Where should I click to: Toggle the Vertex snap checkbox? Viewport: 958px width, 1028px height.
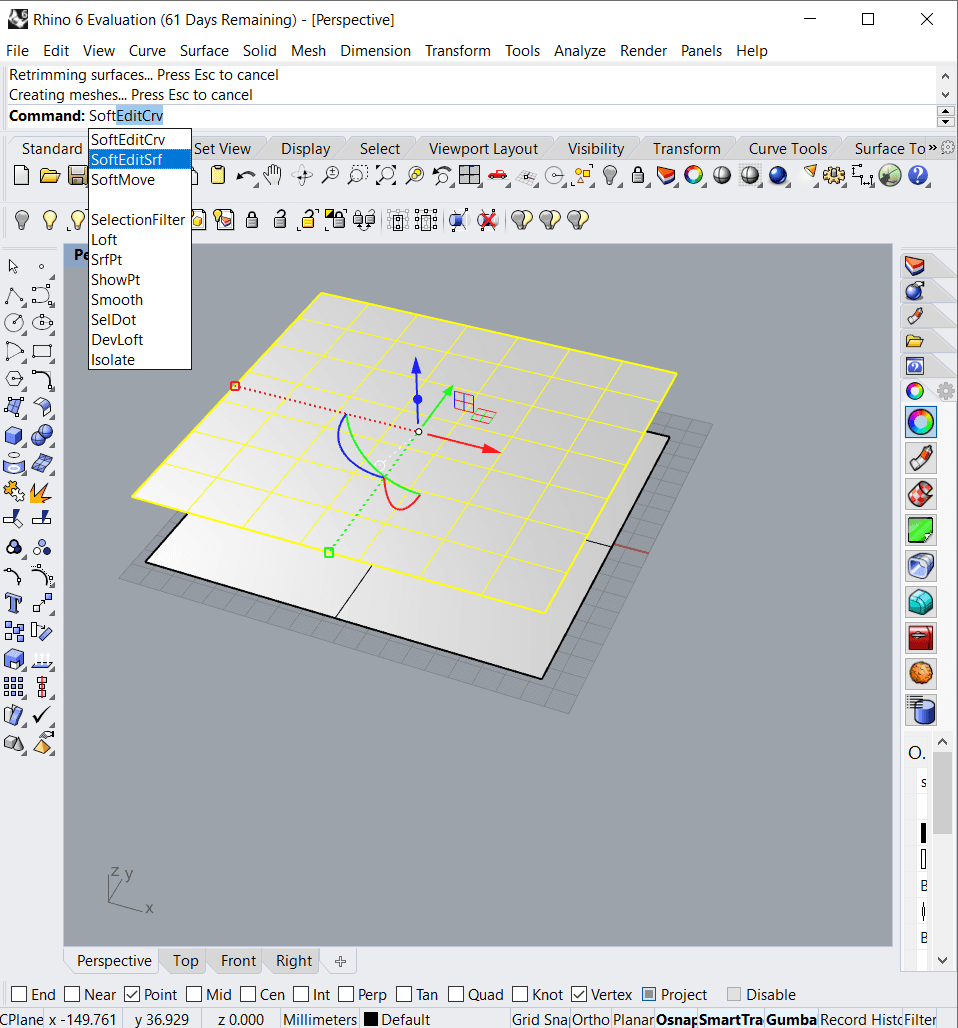point(579,994)
